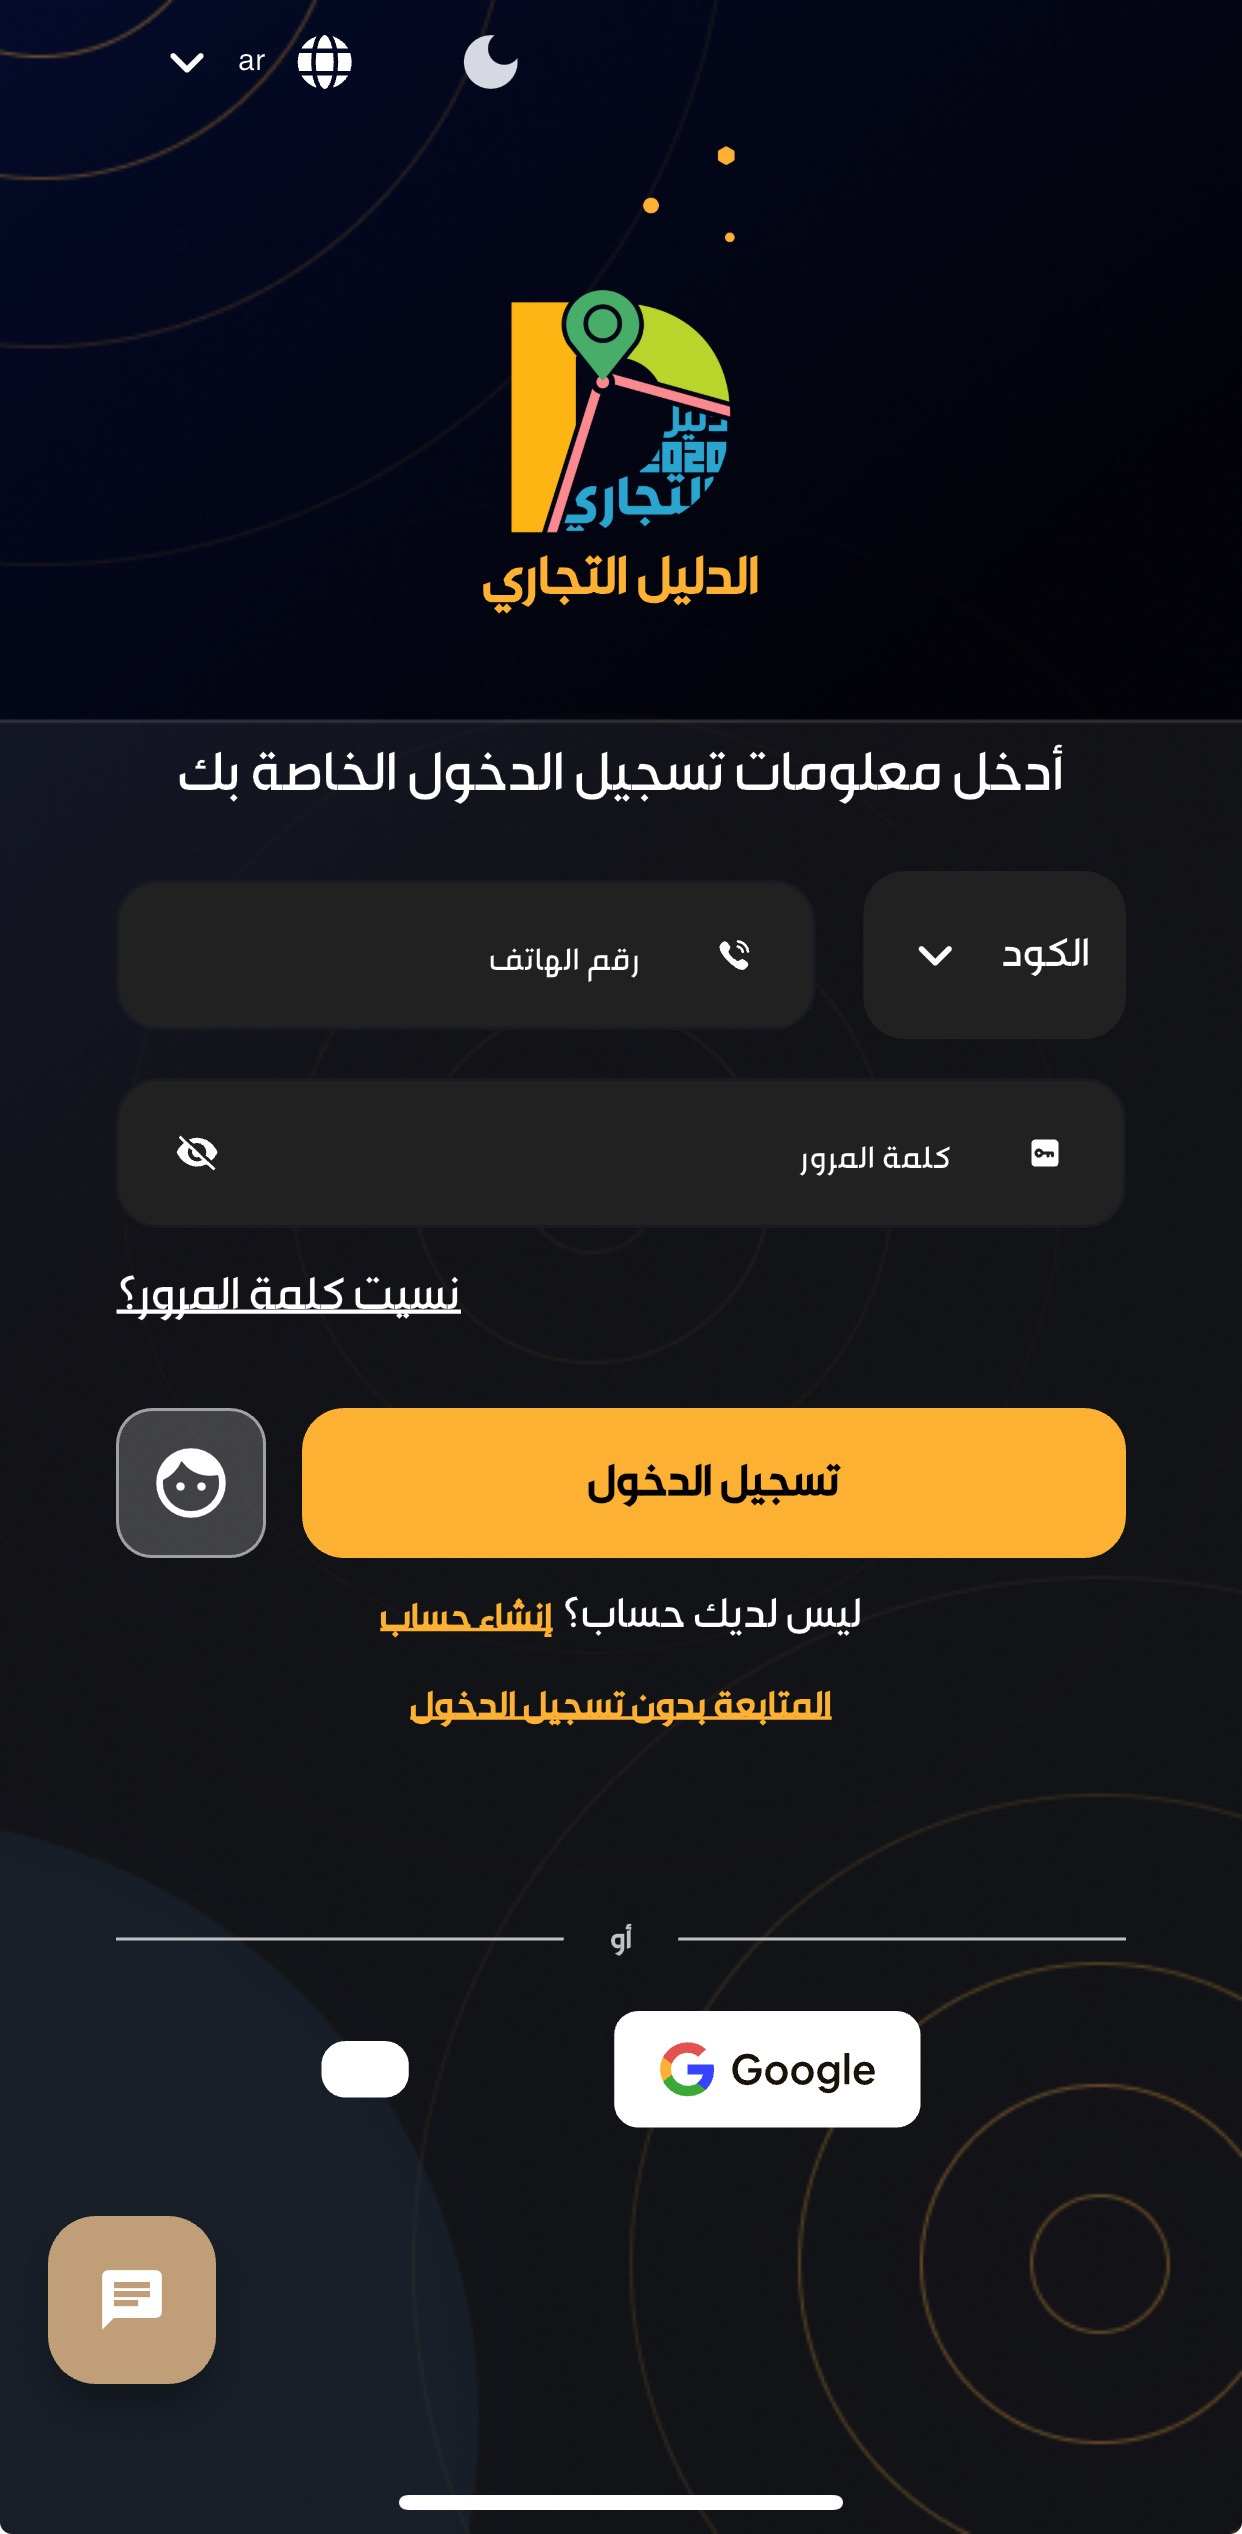This screenshot has height=2534, width=1242.
Task: Click the phone icon in the phone number field
Action: point(736,957)
